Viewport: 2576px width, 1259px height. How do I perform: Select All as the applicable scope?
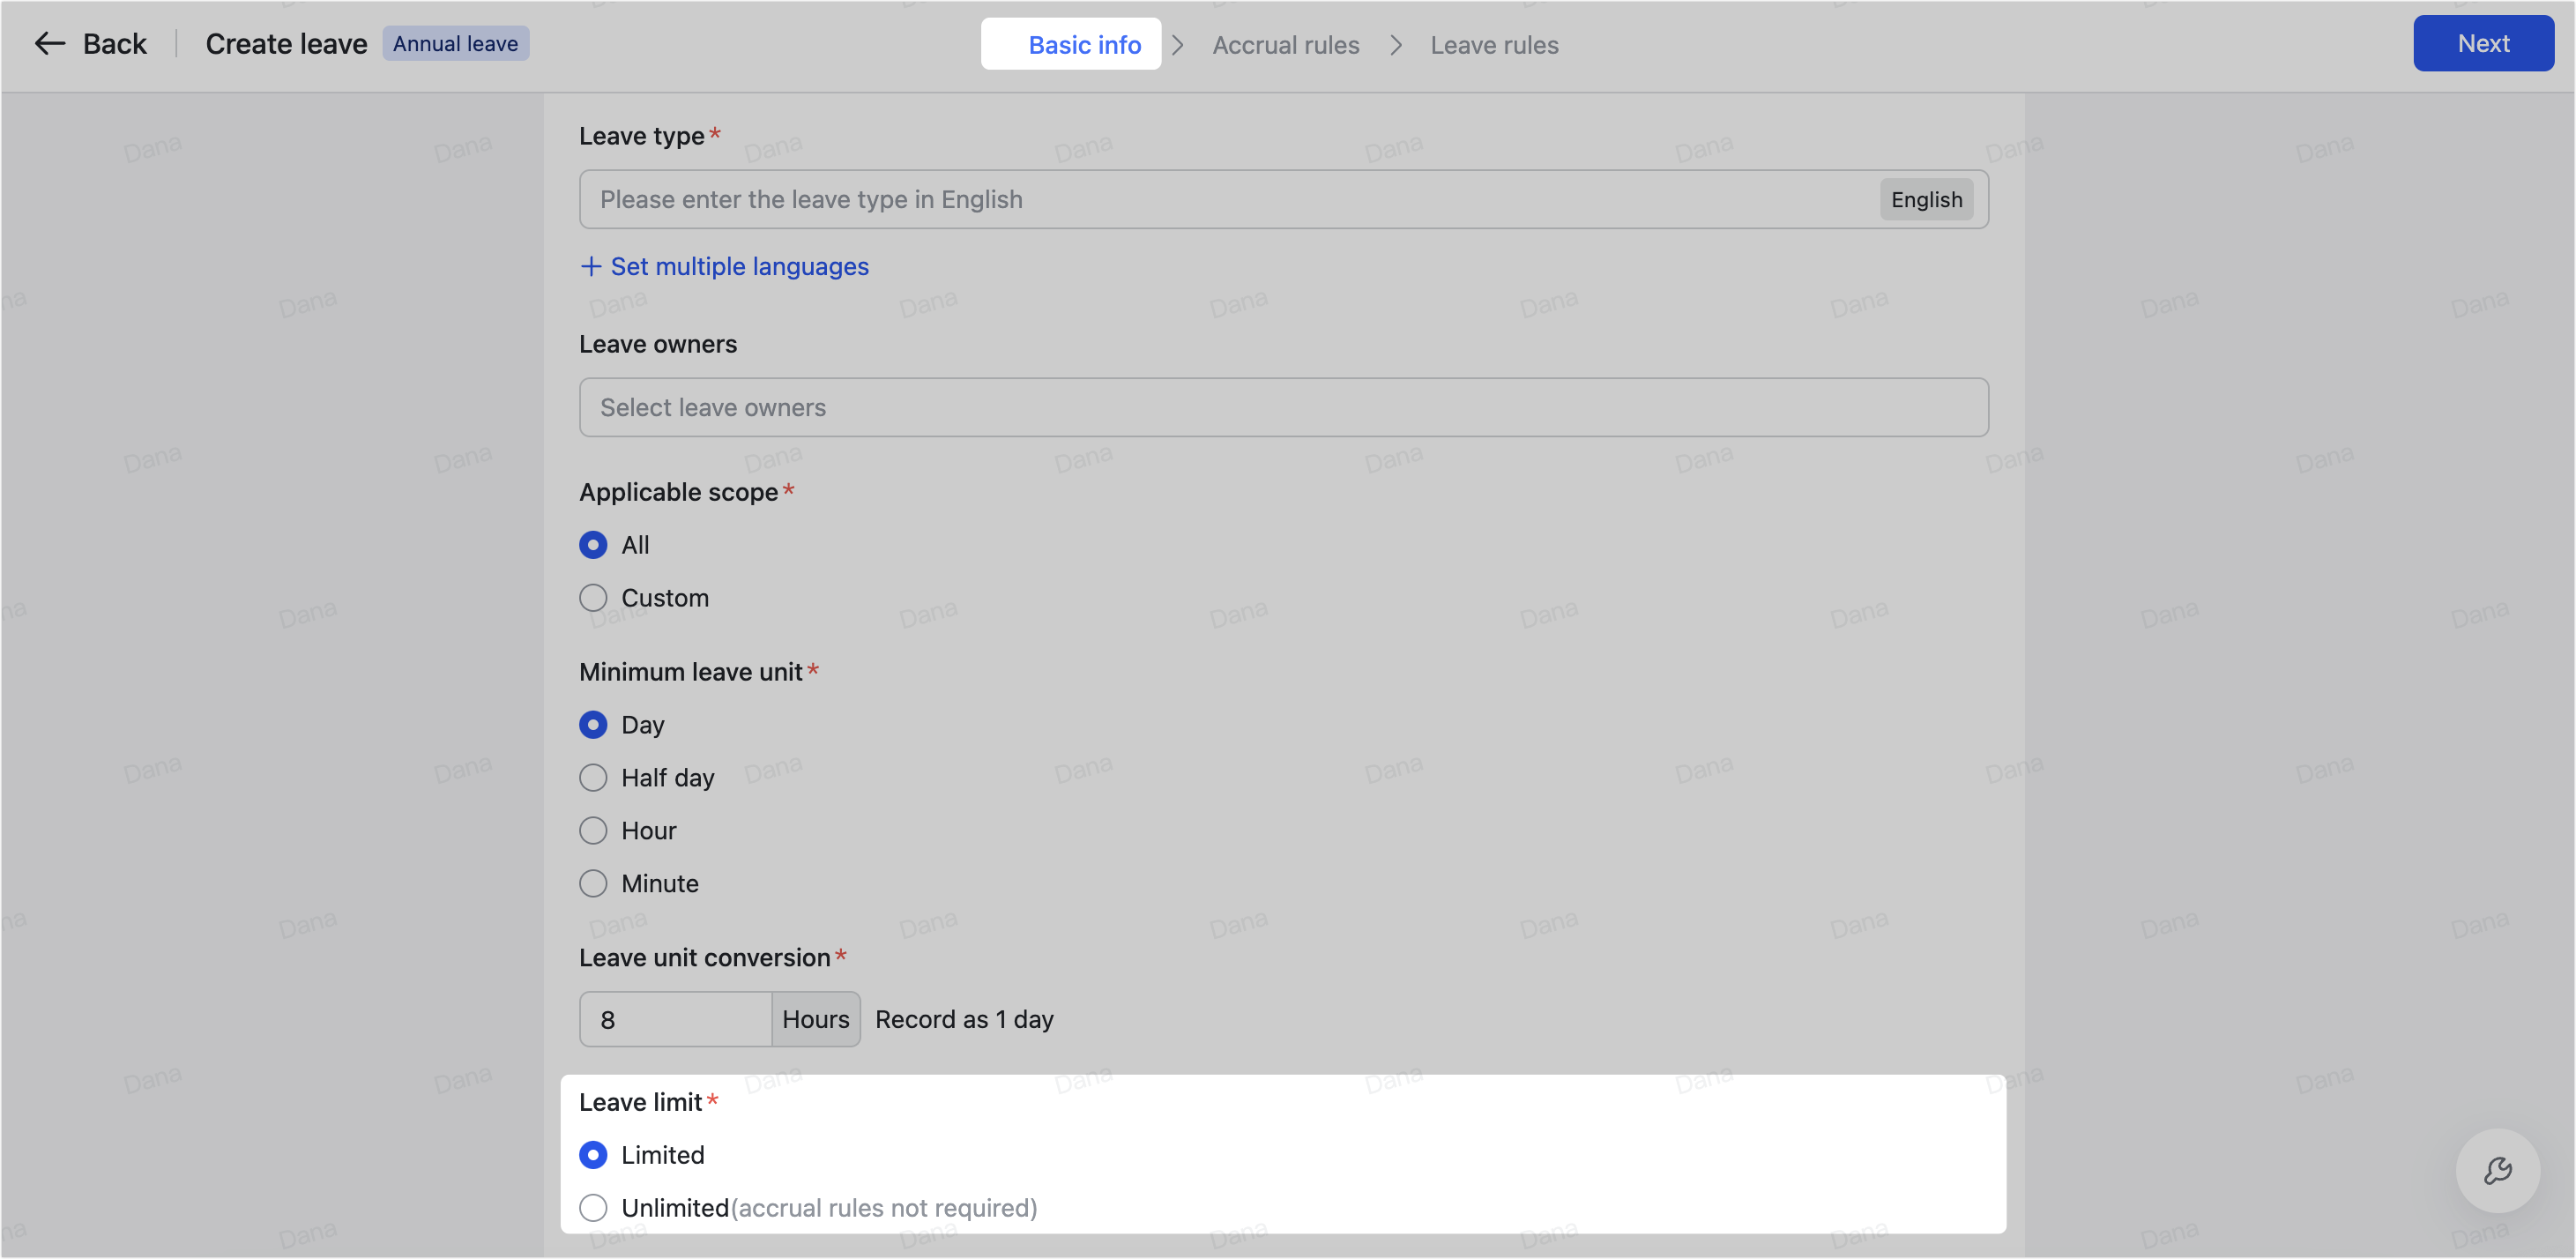[x=593, y=545]
